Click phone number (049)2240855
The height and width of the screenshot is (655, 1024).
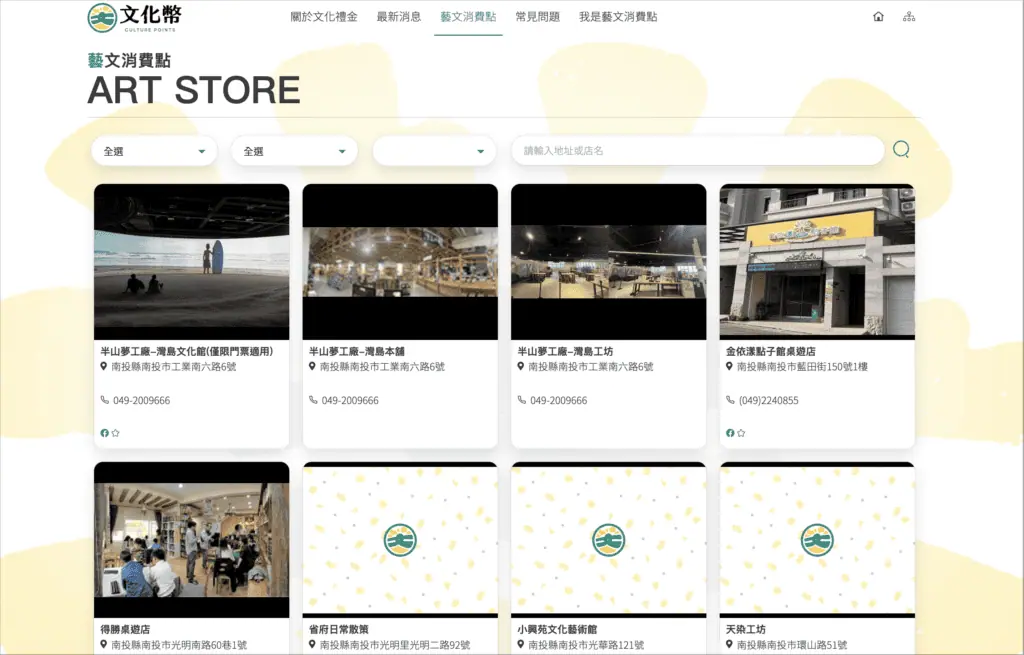tap(769, 400)
